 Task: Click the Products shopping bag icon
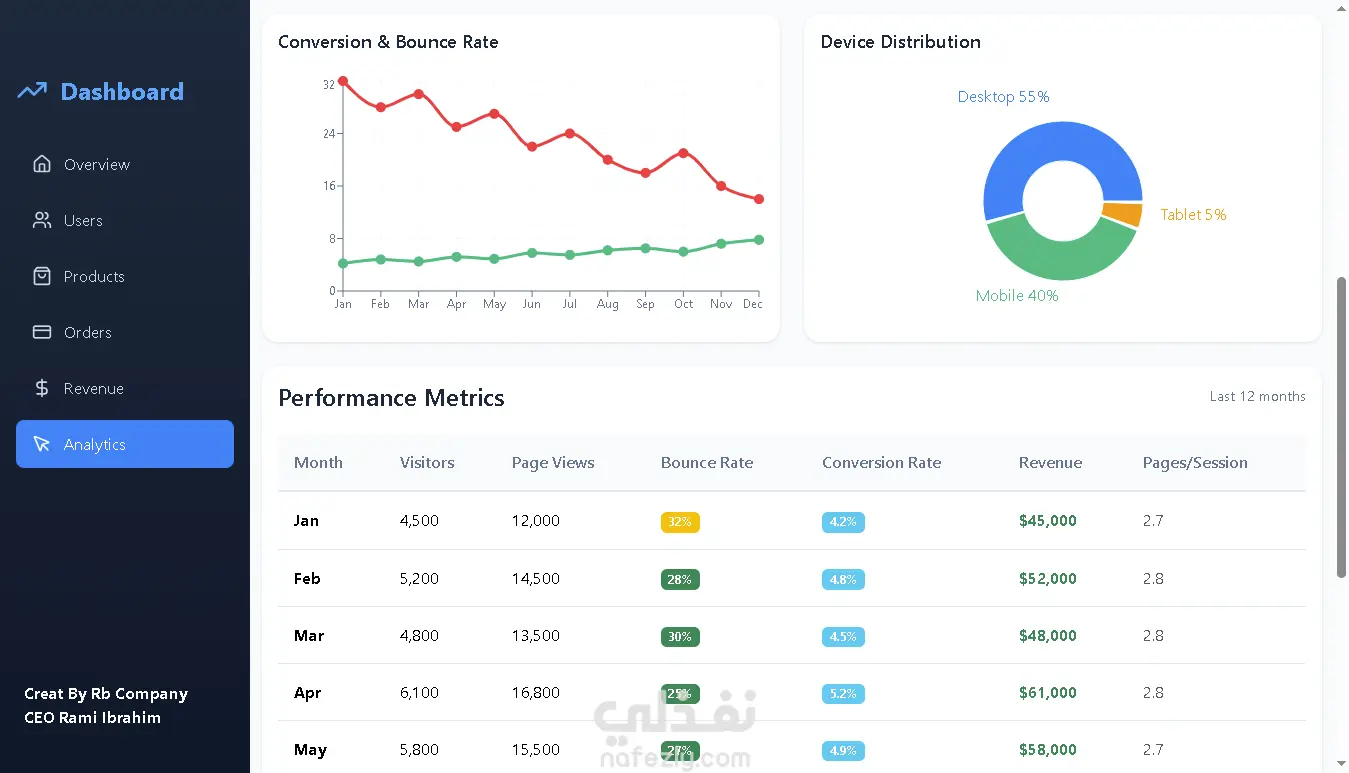point(42,276)
